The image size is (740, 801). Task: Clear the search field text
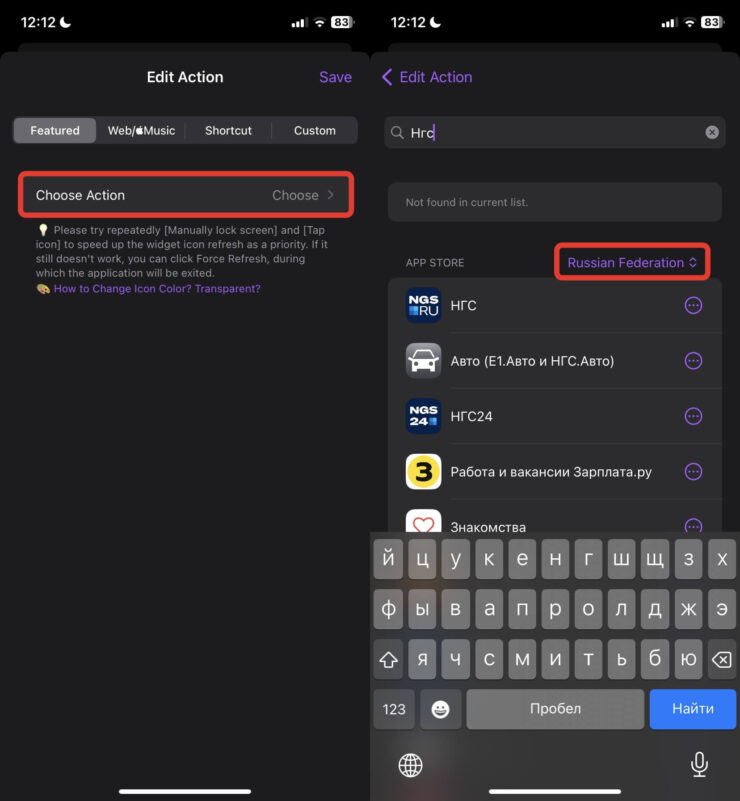712,132
